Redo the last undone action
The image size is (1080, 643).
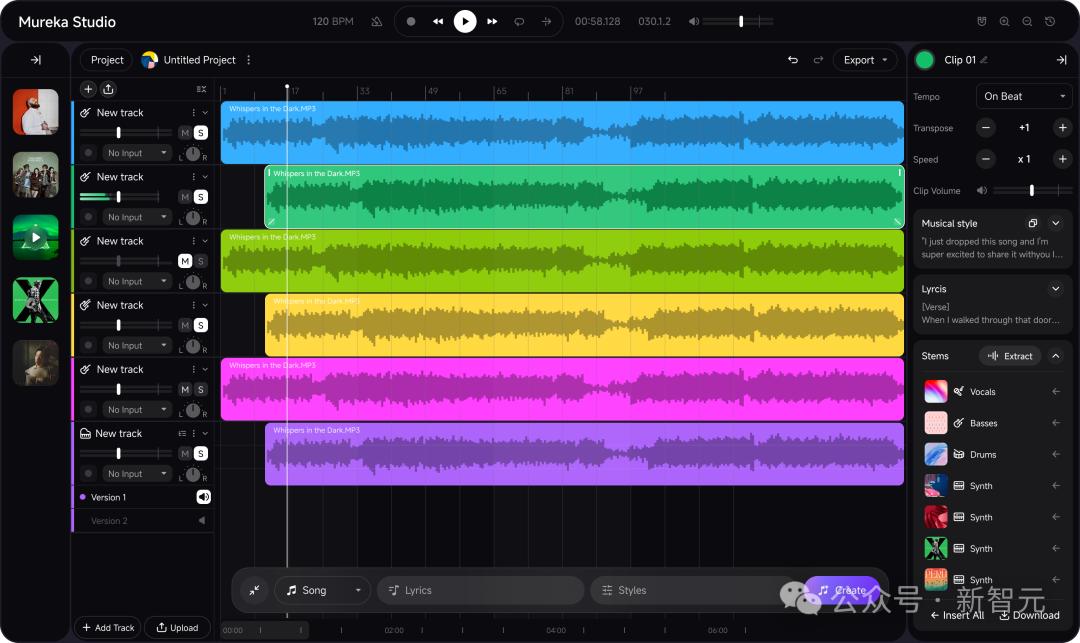(x=818, y=60)
